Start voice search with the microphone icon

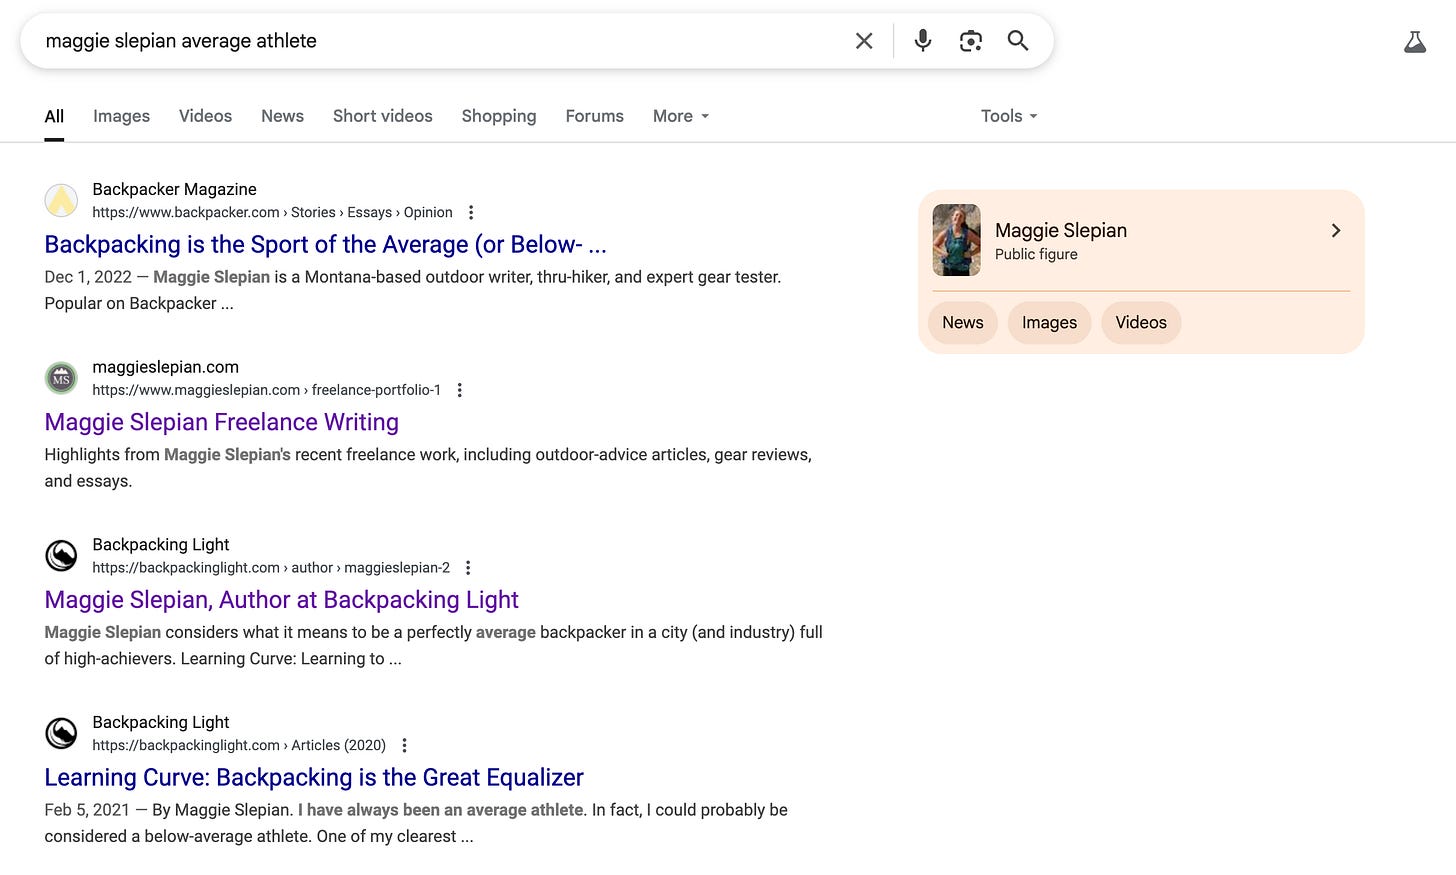tap(923, 41)
